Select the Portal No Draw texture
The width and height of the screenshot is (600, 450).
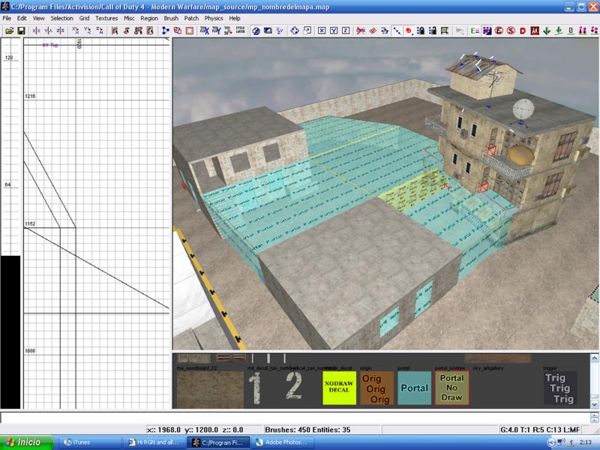[x=452, y=388]
